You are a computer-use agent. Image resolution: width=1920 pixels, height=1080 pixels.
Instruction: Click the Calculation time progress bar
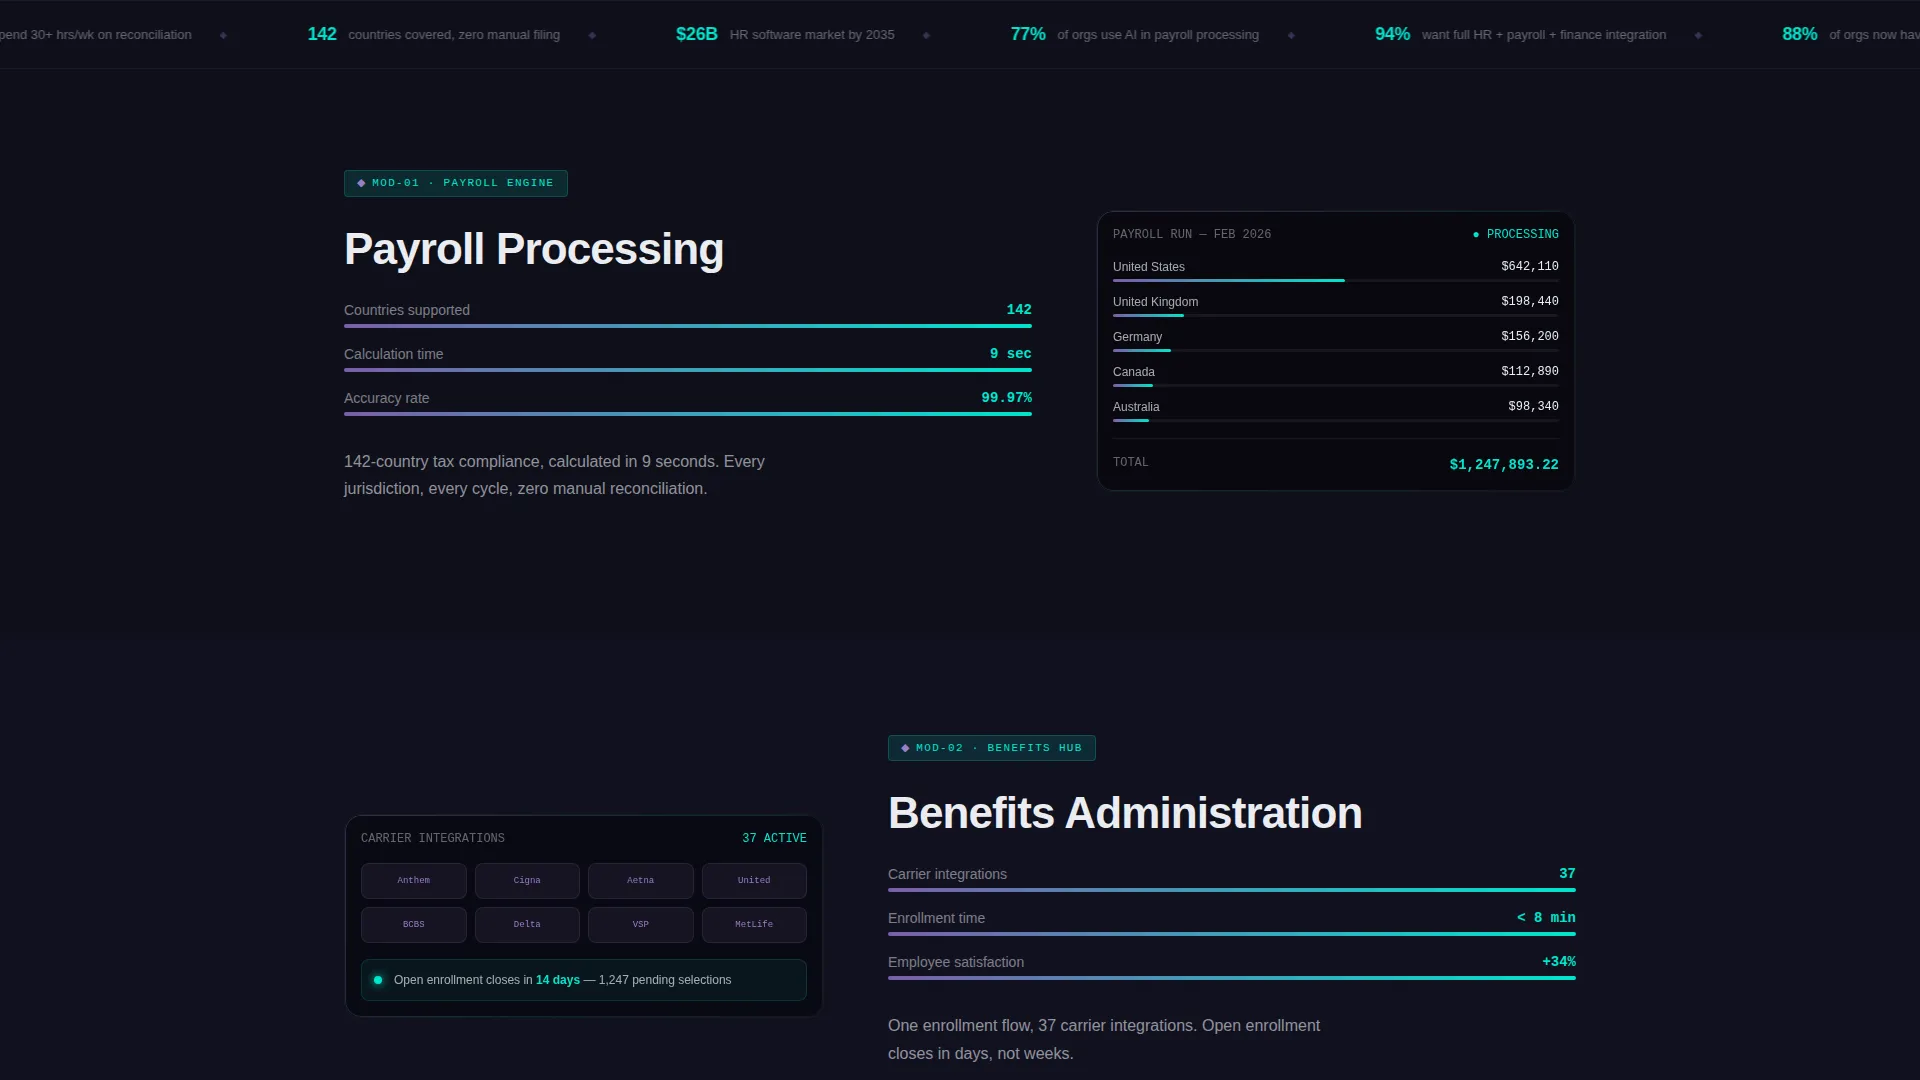coord(688,370)
